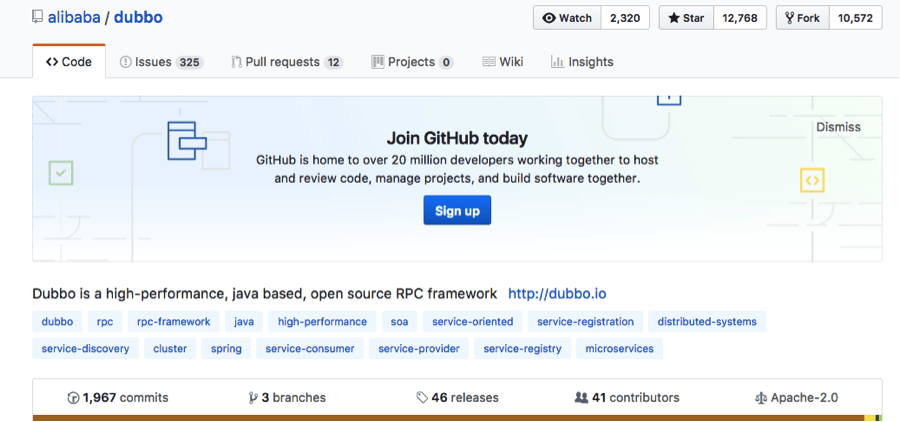Open the Insights tab
Viewport: 900px width, 422px height.
coord(582,62)
